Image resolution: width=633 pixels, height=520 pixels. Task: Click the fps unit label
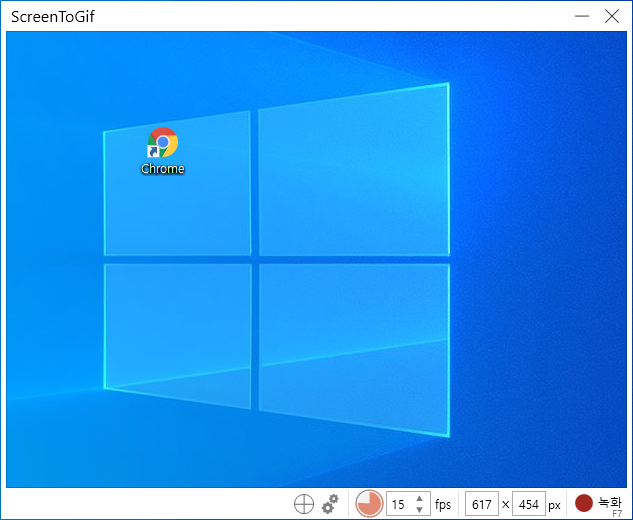443,504
